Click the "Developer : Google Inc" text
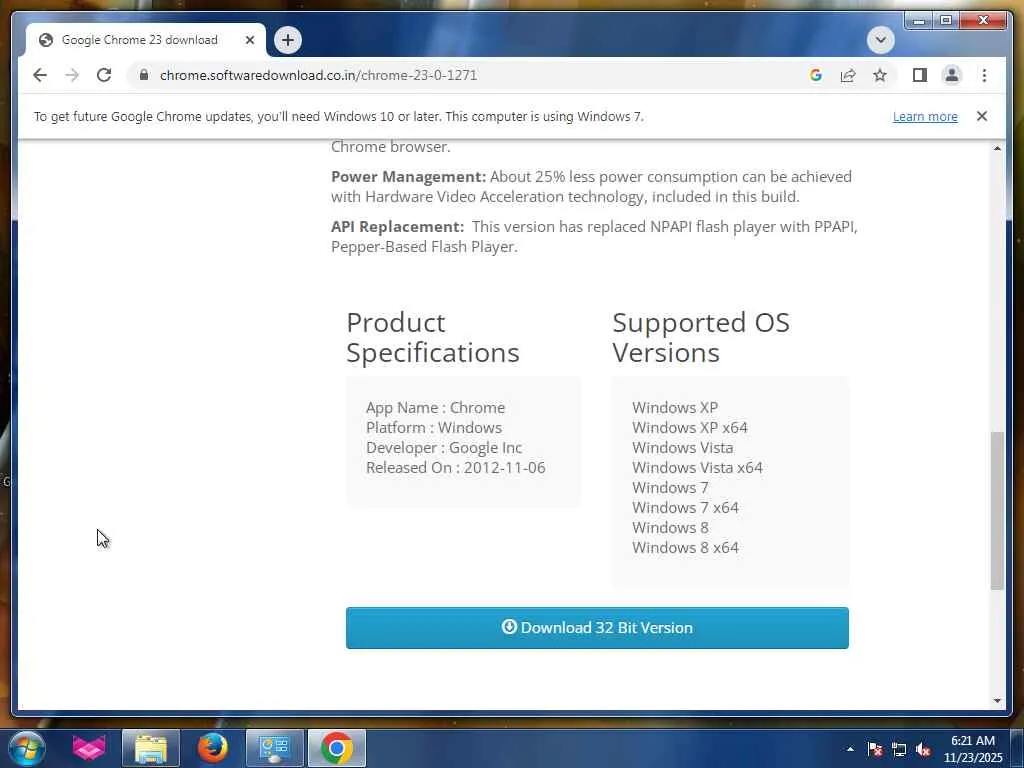This screenshot has width=1024, height=768. point(443,448)
